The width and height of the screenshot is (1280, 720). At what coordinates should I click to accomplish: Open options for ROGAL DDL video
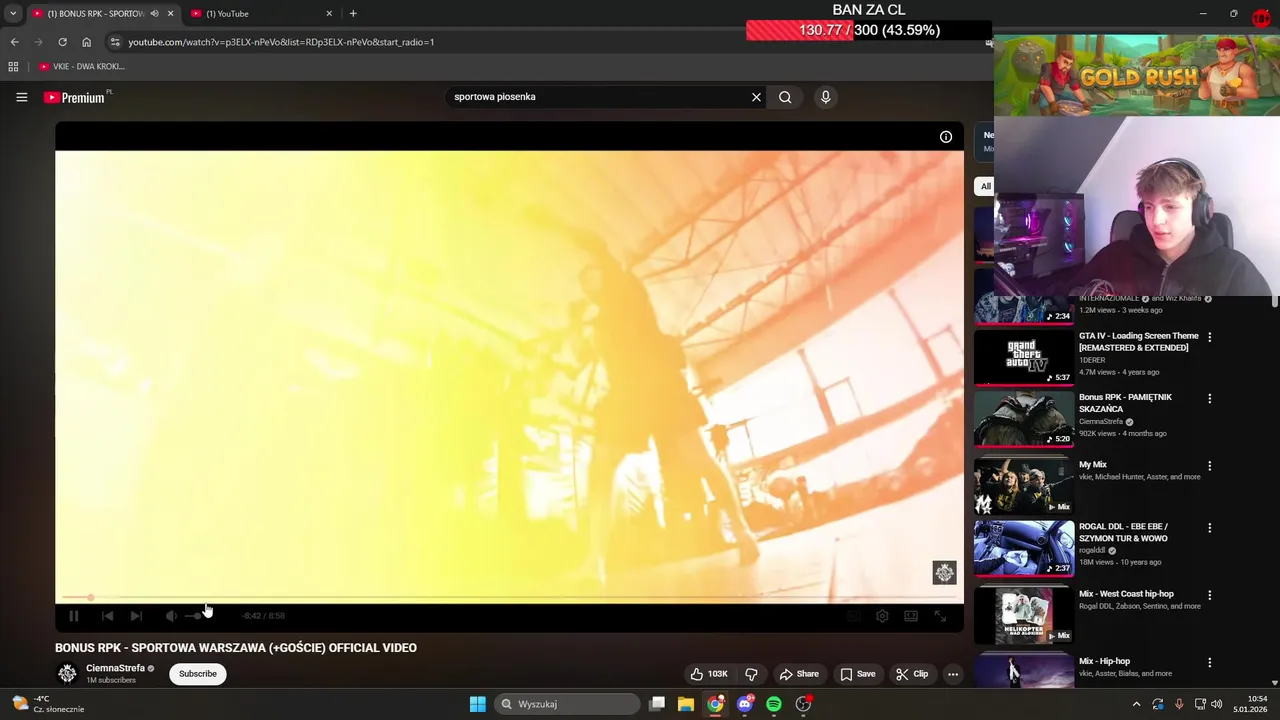1209,528
